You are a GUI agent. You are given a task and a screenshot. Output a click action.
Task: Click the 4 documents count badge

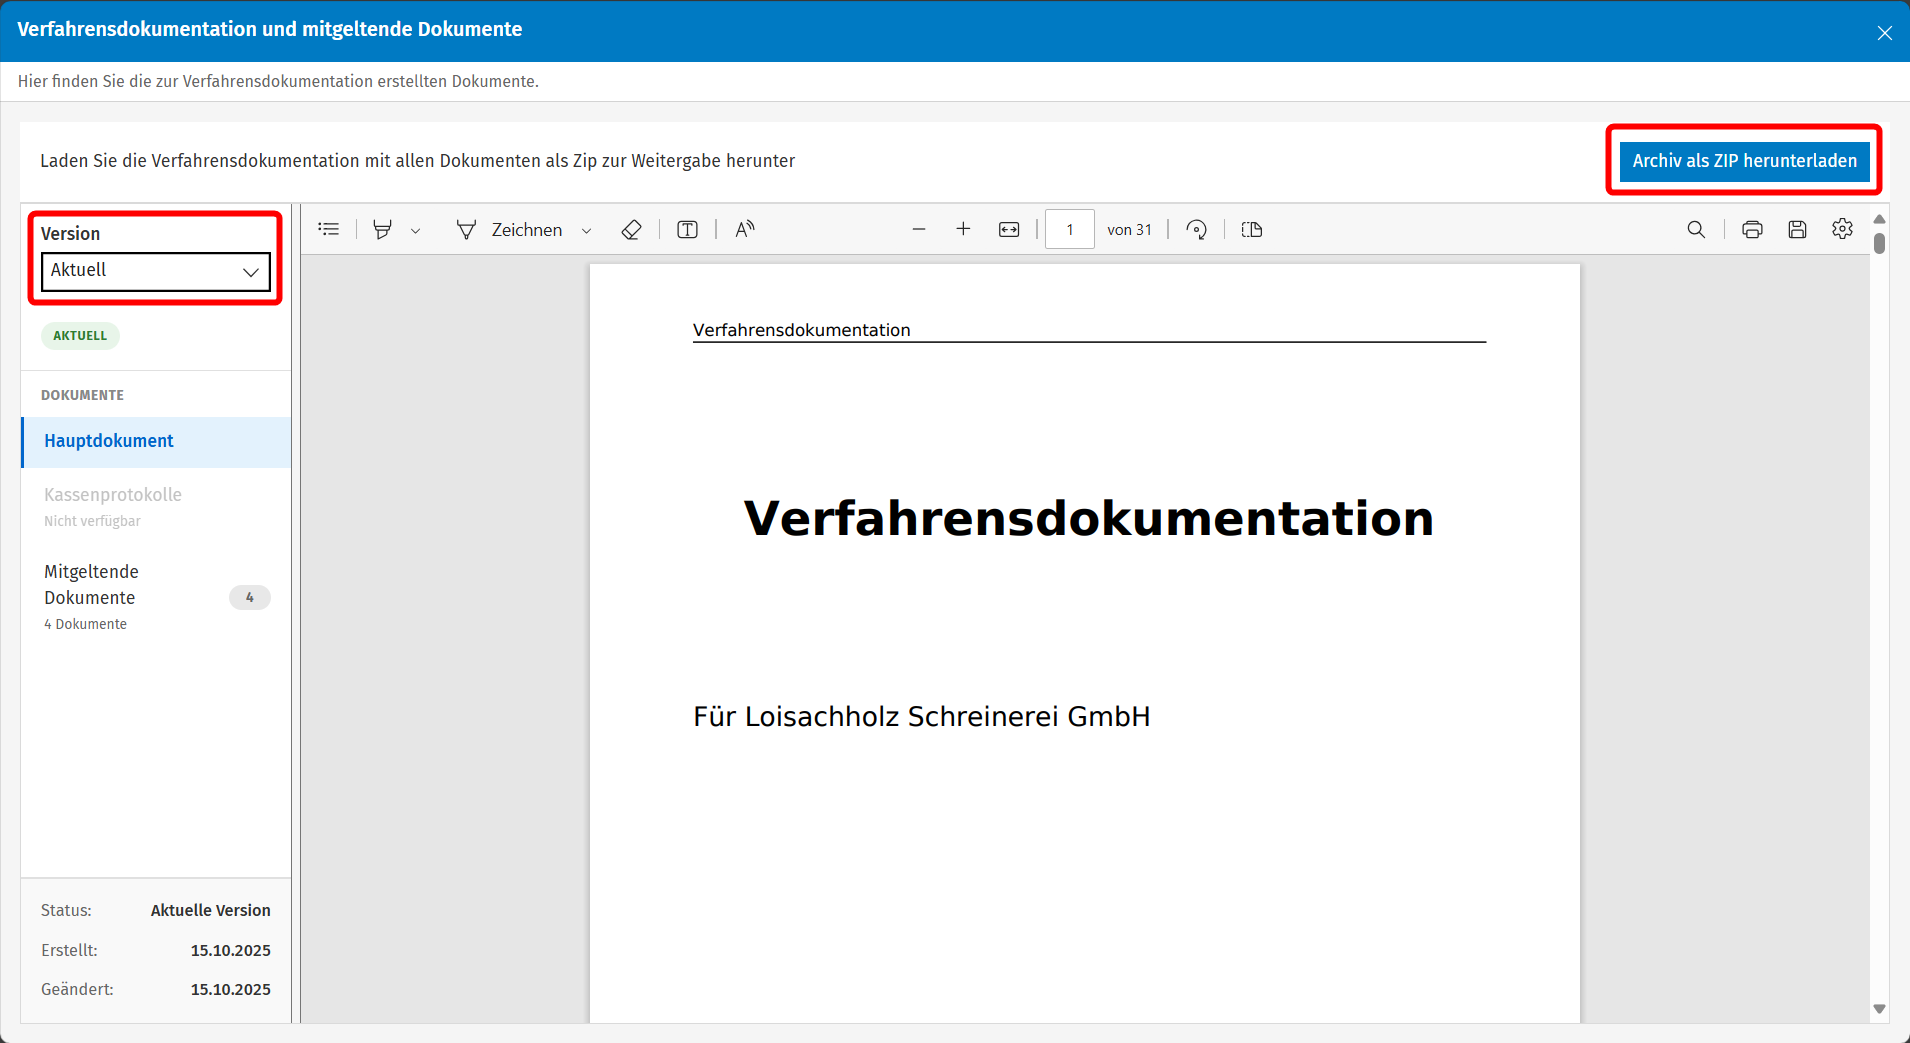click(250, 598)
